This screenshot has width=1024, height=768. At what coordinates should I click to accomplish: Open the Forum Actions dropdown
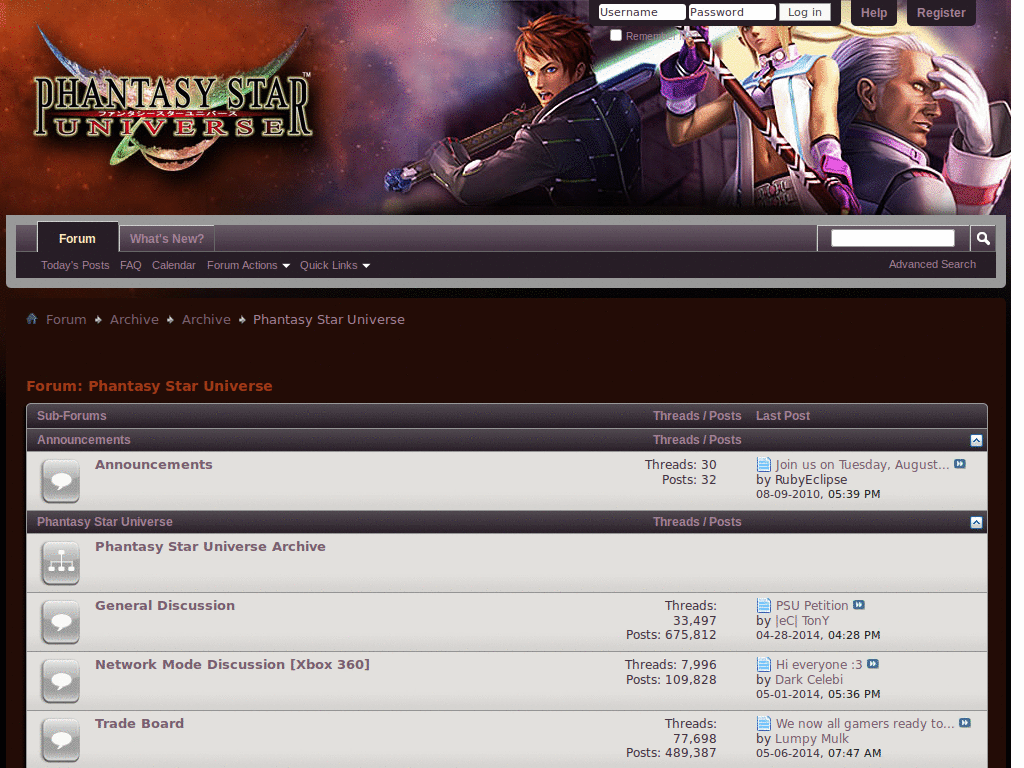tap(248, 265)
